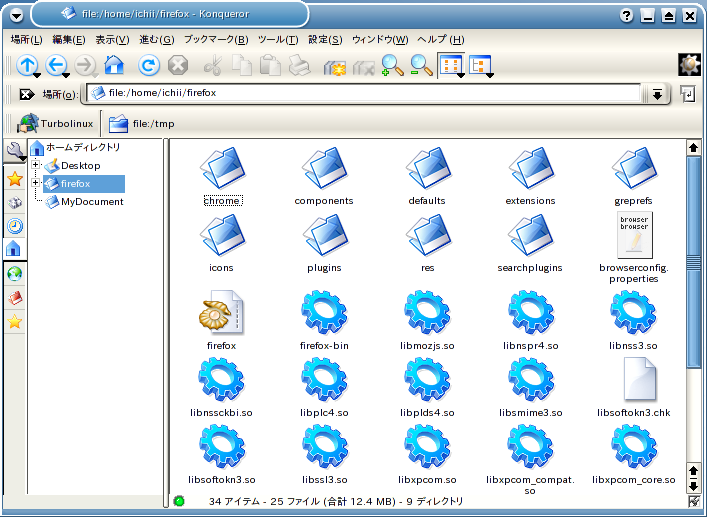The height and width of the screenshot is (517, 707).
Task: Zoom in with plus magnifier icon
Action: [392, 65]
